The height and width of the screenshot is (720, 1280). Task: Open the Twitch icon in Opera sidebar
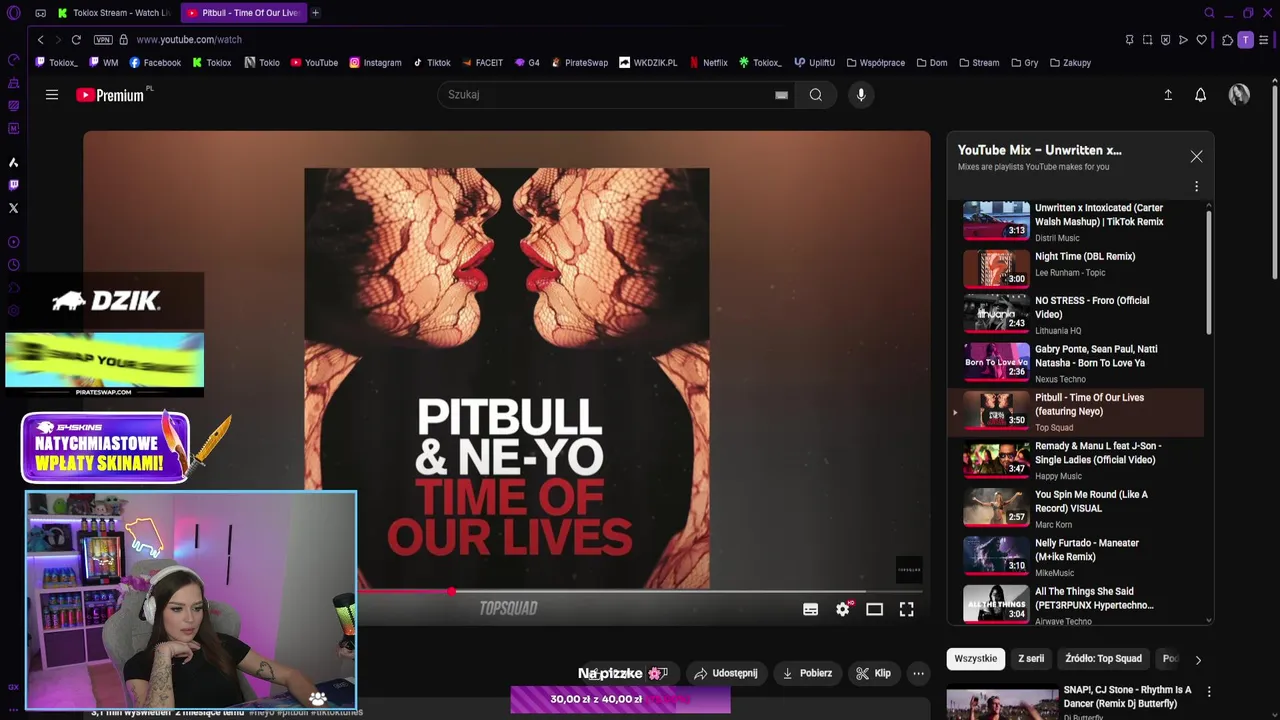pos(13,185)
